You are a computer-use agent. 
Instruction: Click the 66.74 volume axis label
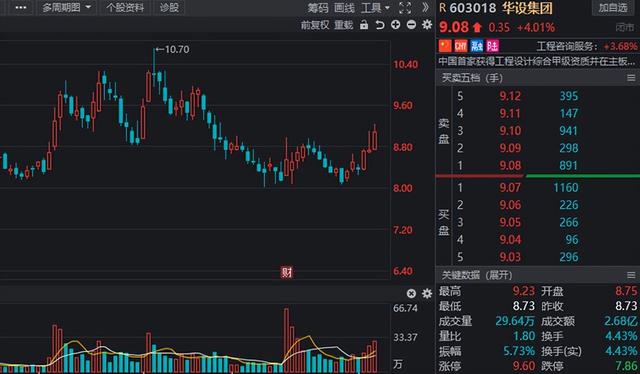click(x=405, y=308)
